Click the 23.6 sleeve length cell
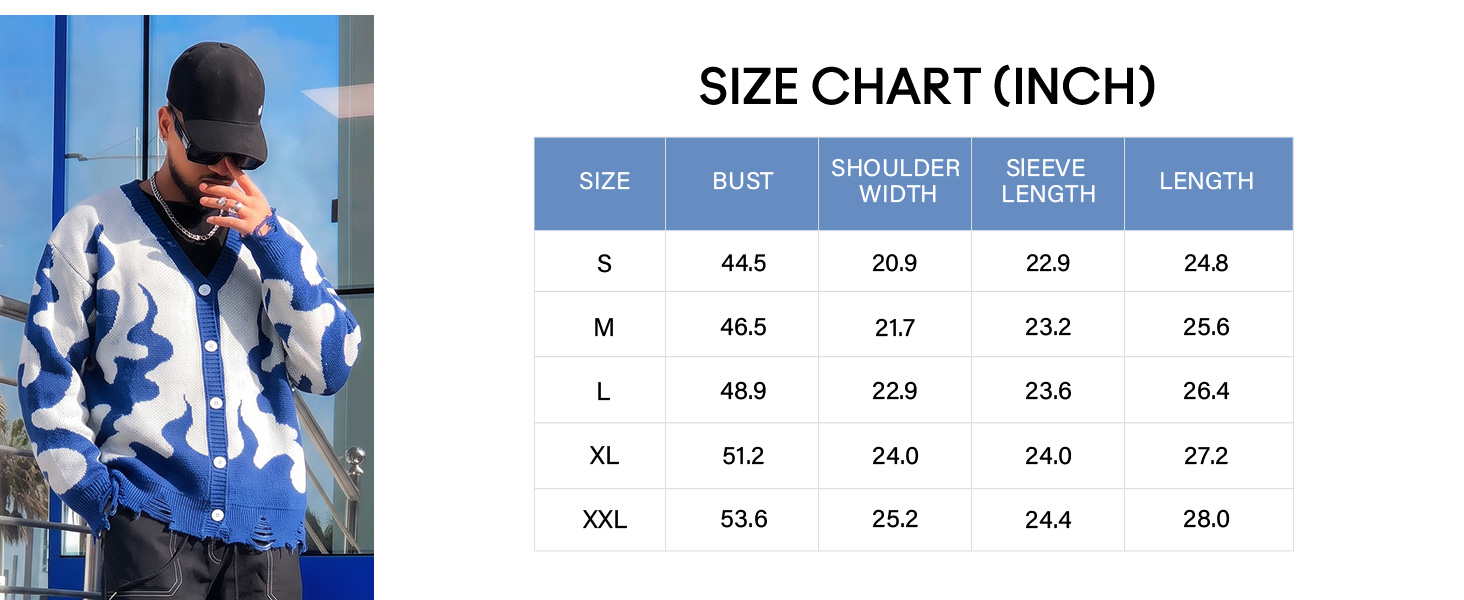 pos(1048,392)
